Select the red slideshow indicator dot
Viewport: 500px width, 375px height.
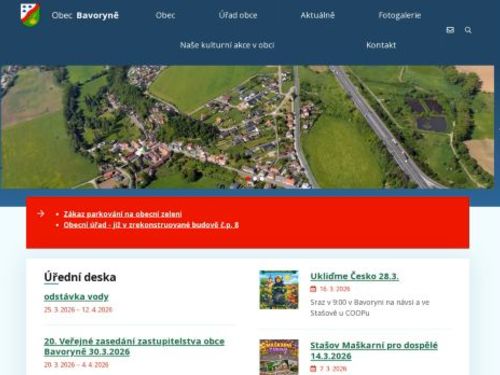click(x=248, y=179)
